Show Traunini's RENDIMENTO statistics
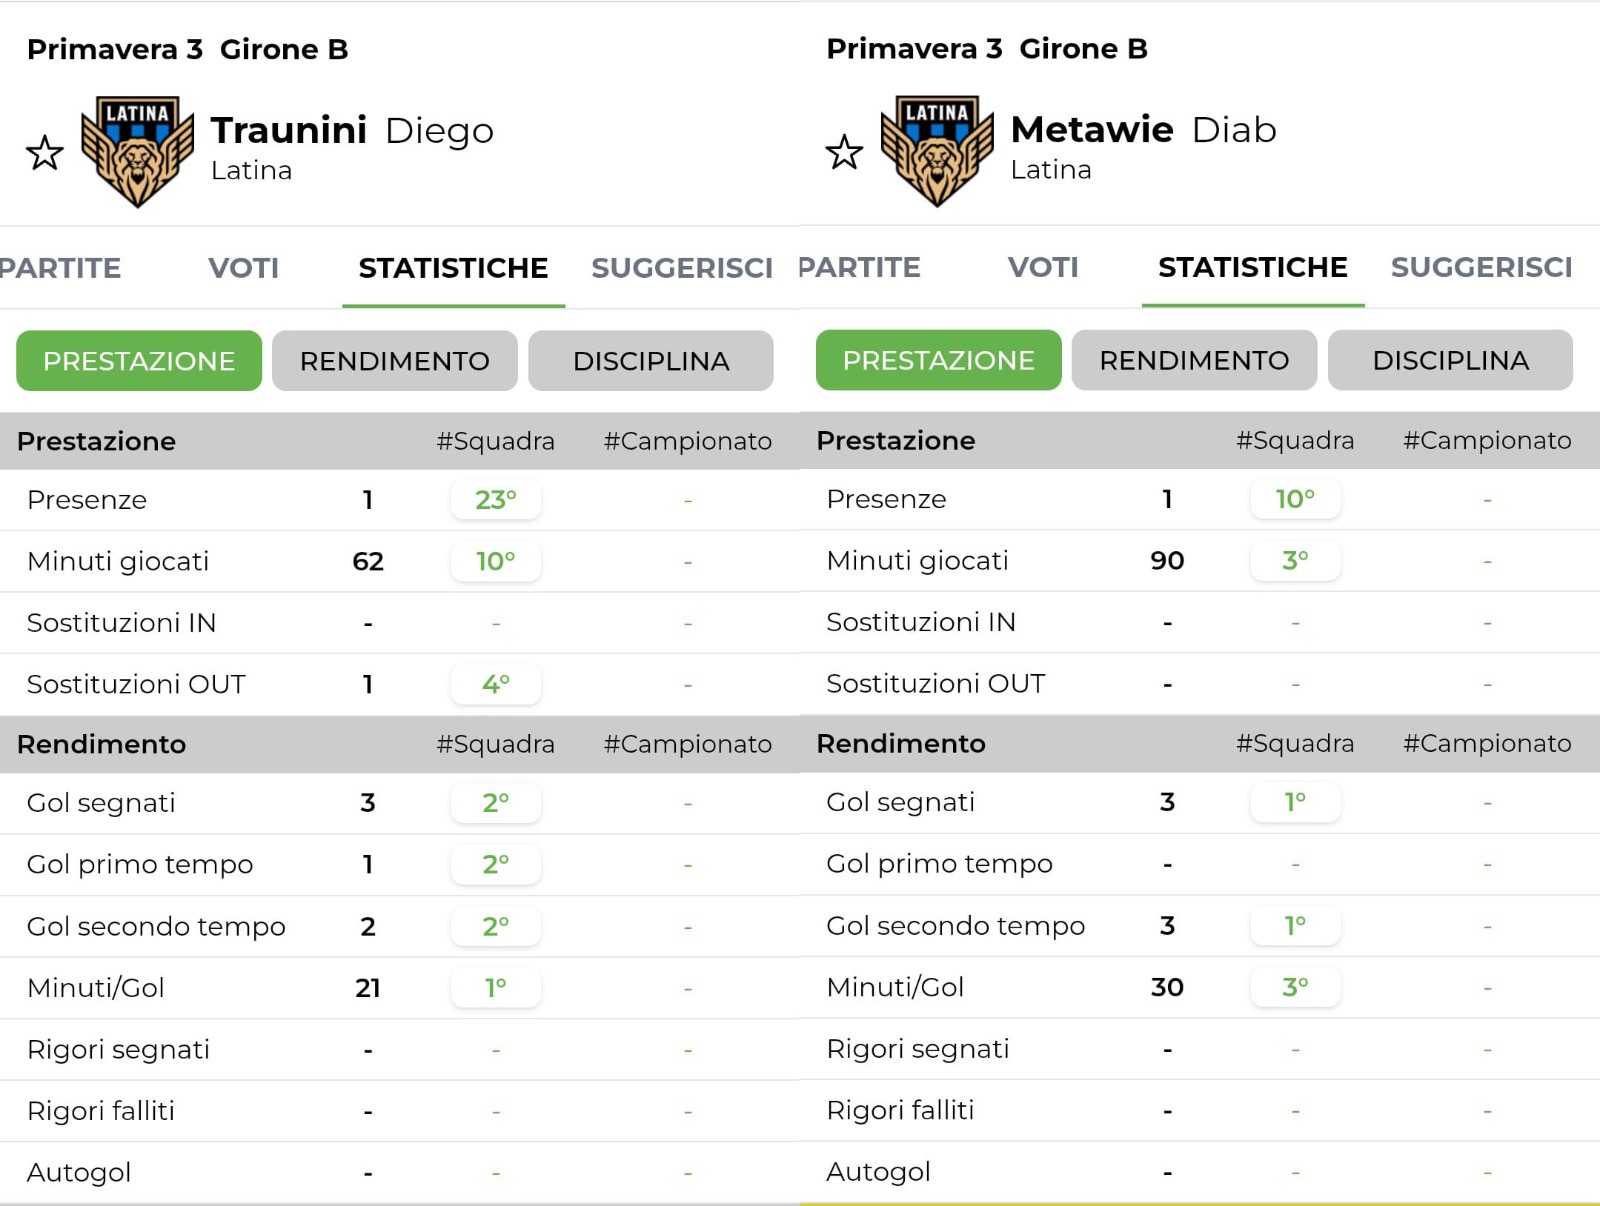Screen dimensions: 1600x1206 (394, 361)
